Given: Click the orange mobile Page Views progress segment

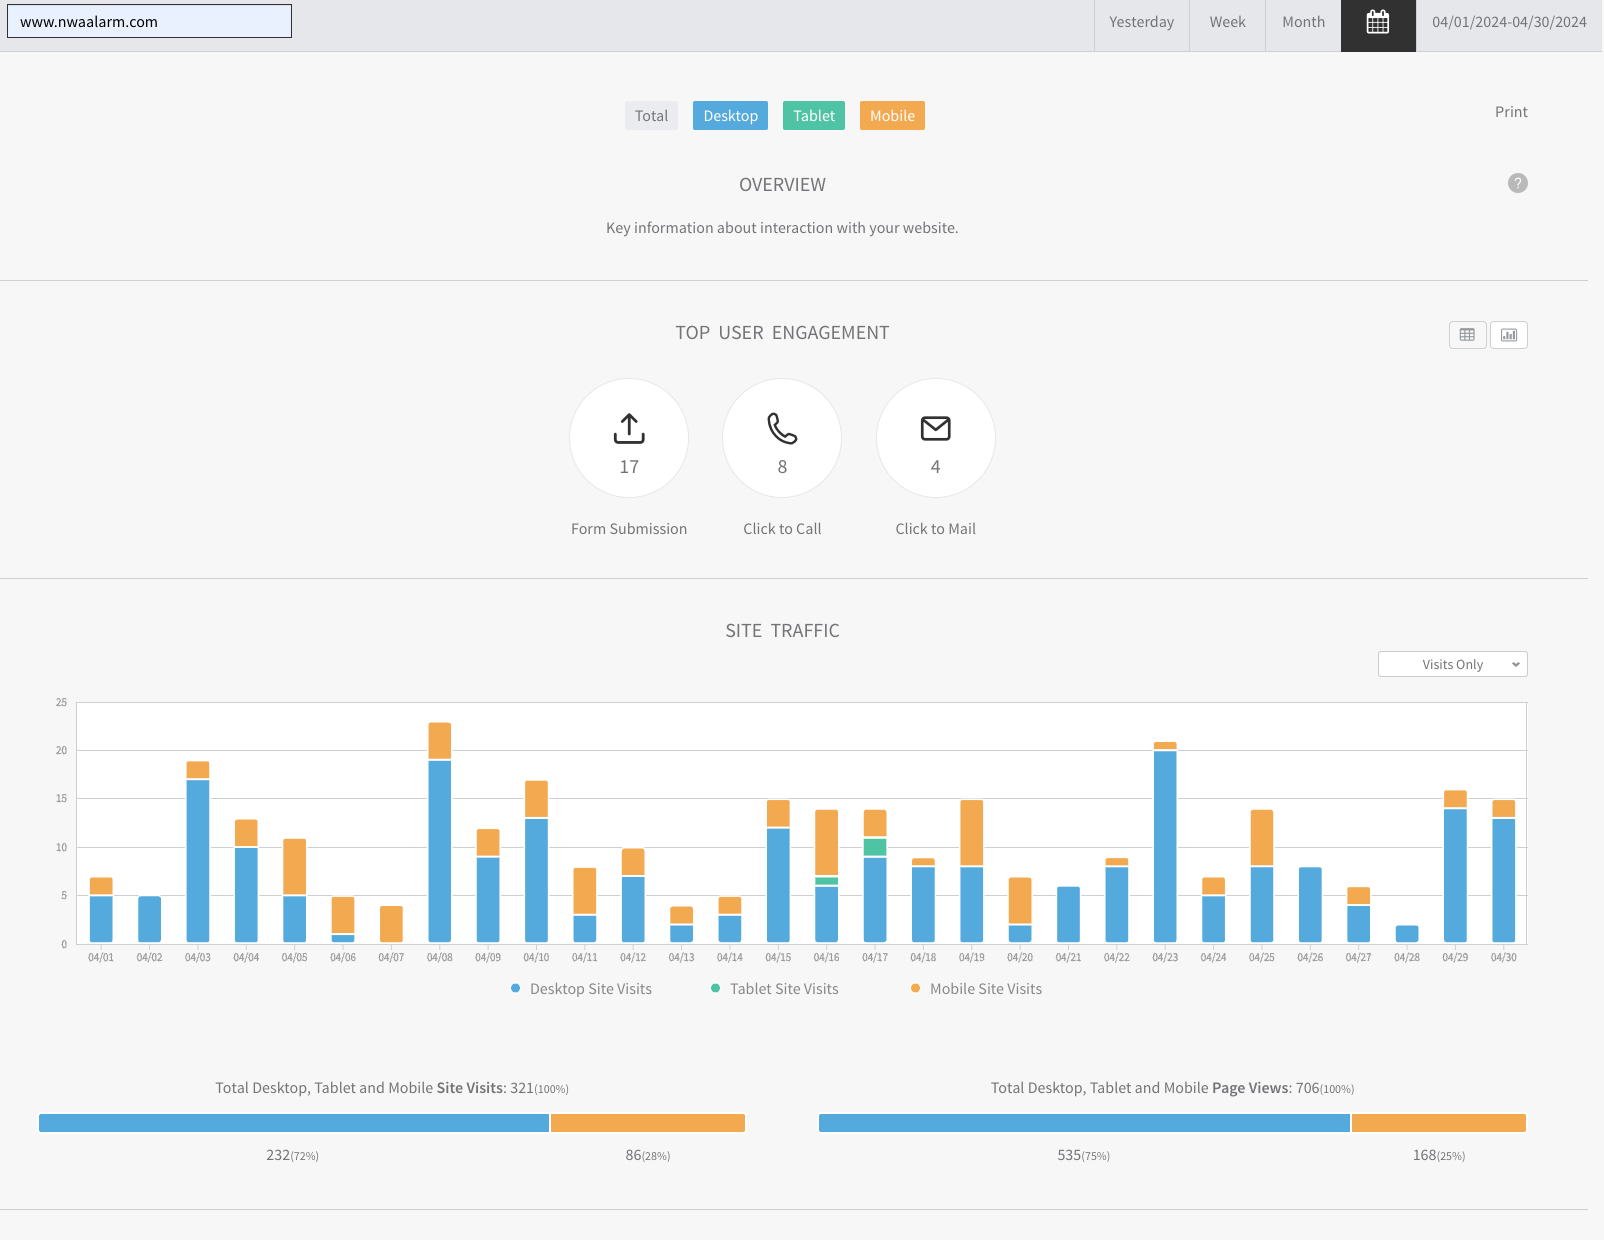Looking at the screenshot, I should 1439,1123.
